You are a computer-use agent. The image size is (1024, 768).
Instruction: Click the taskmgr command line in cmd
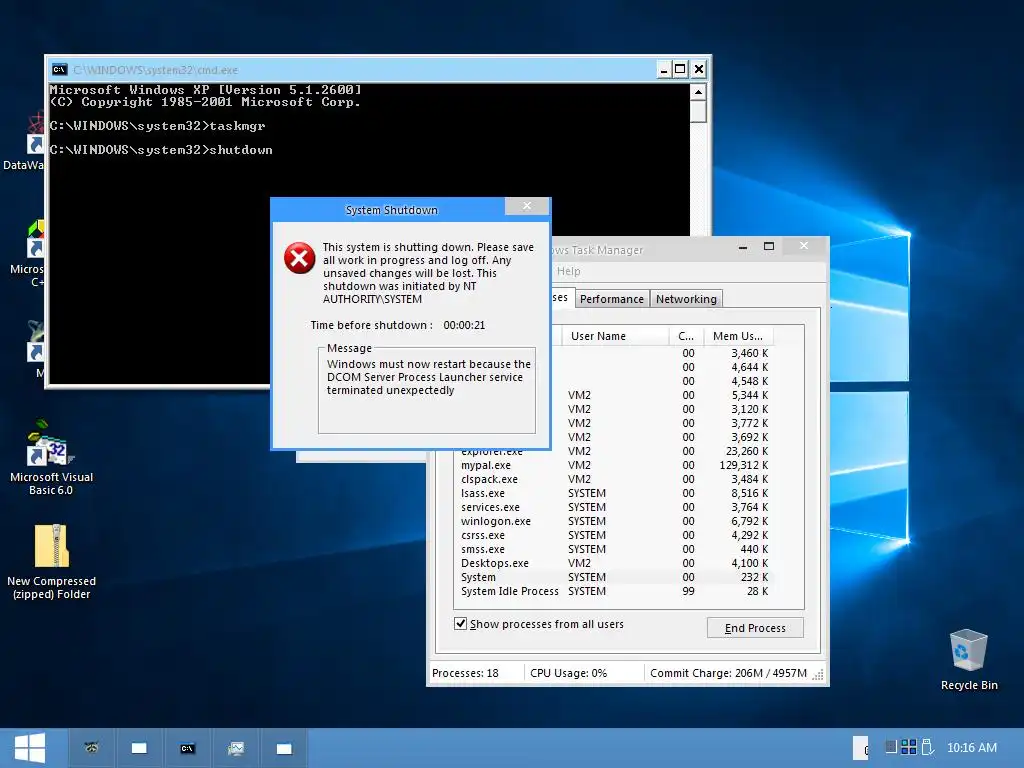pos(157,126)
